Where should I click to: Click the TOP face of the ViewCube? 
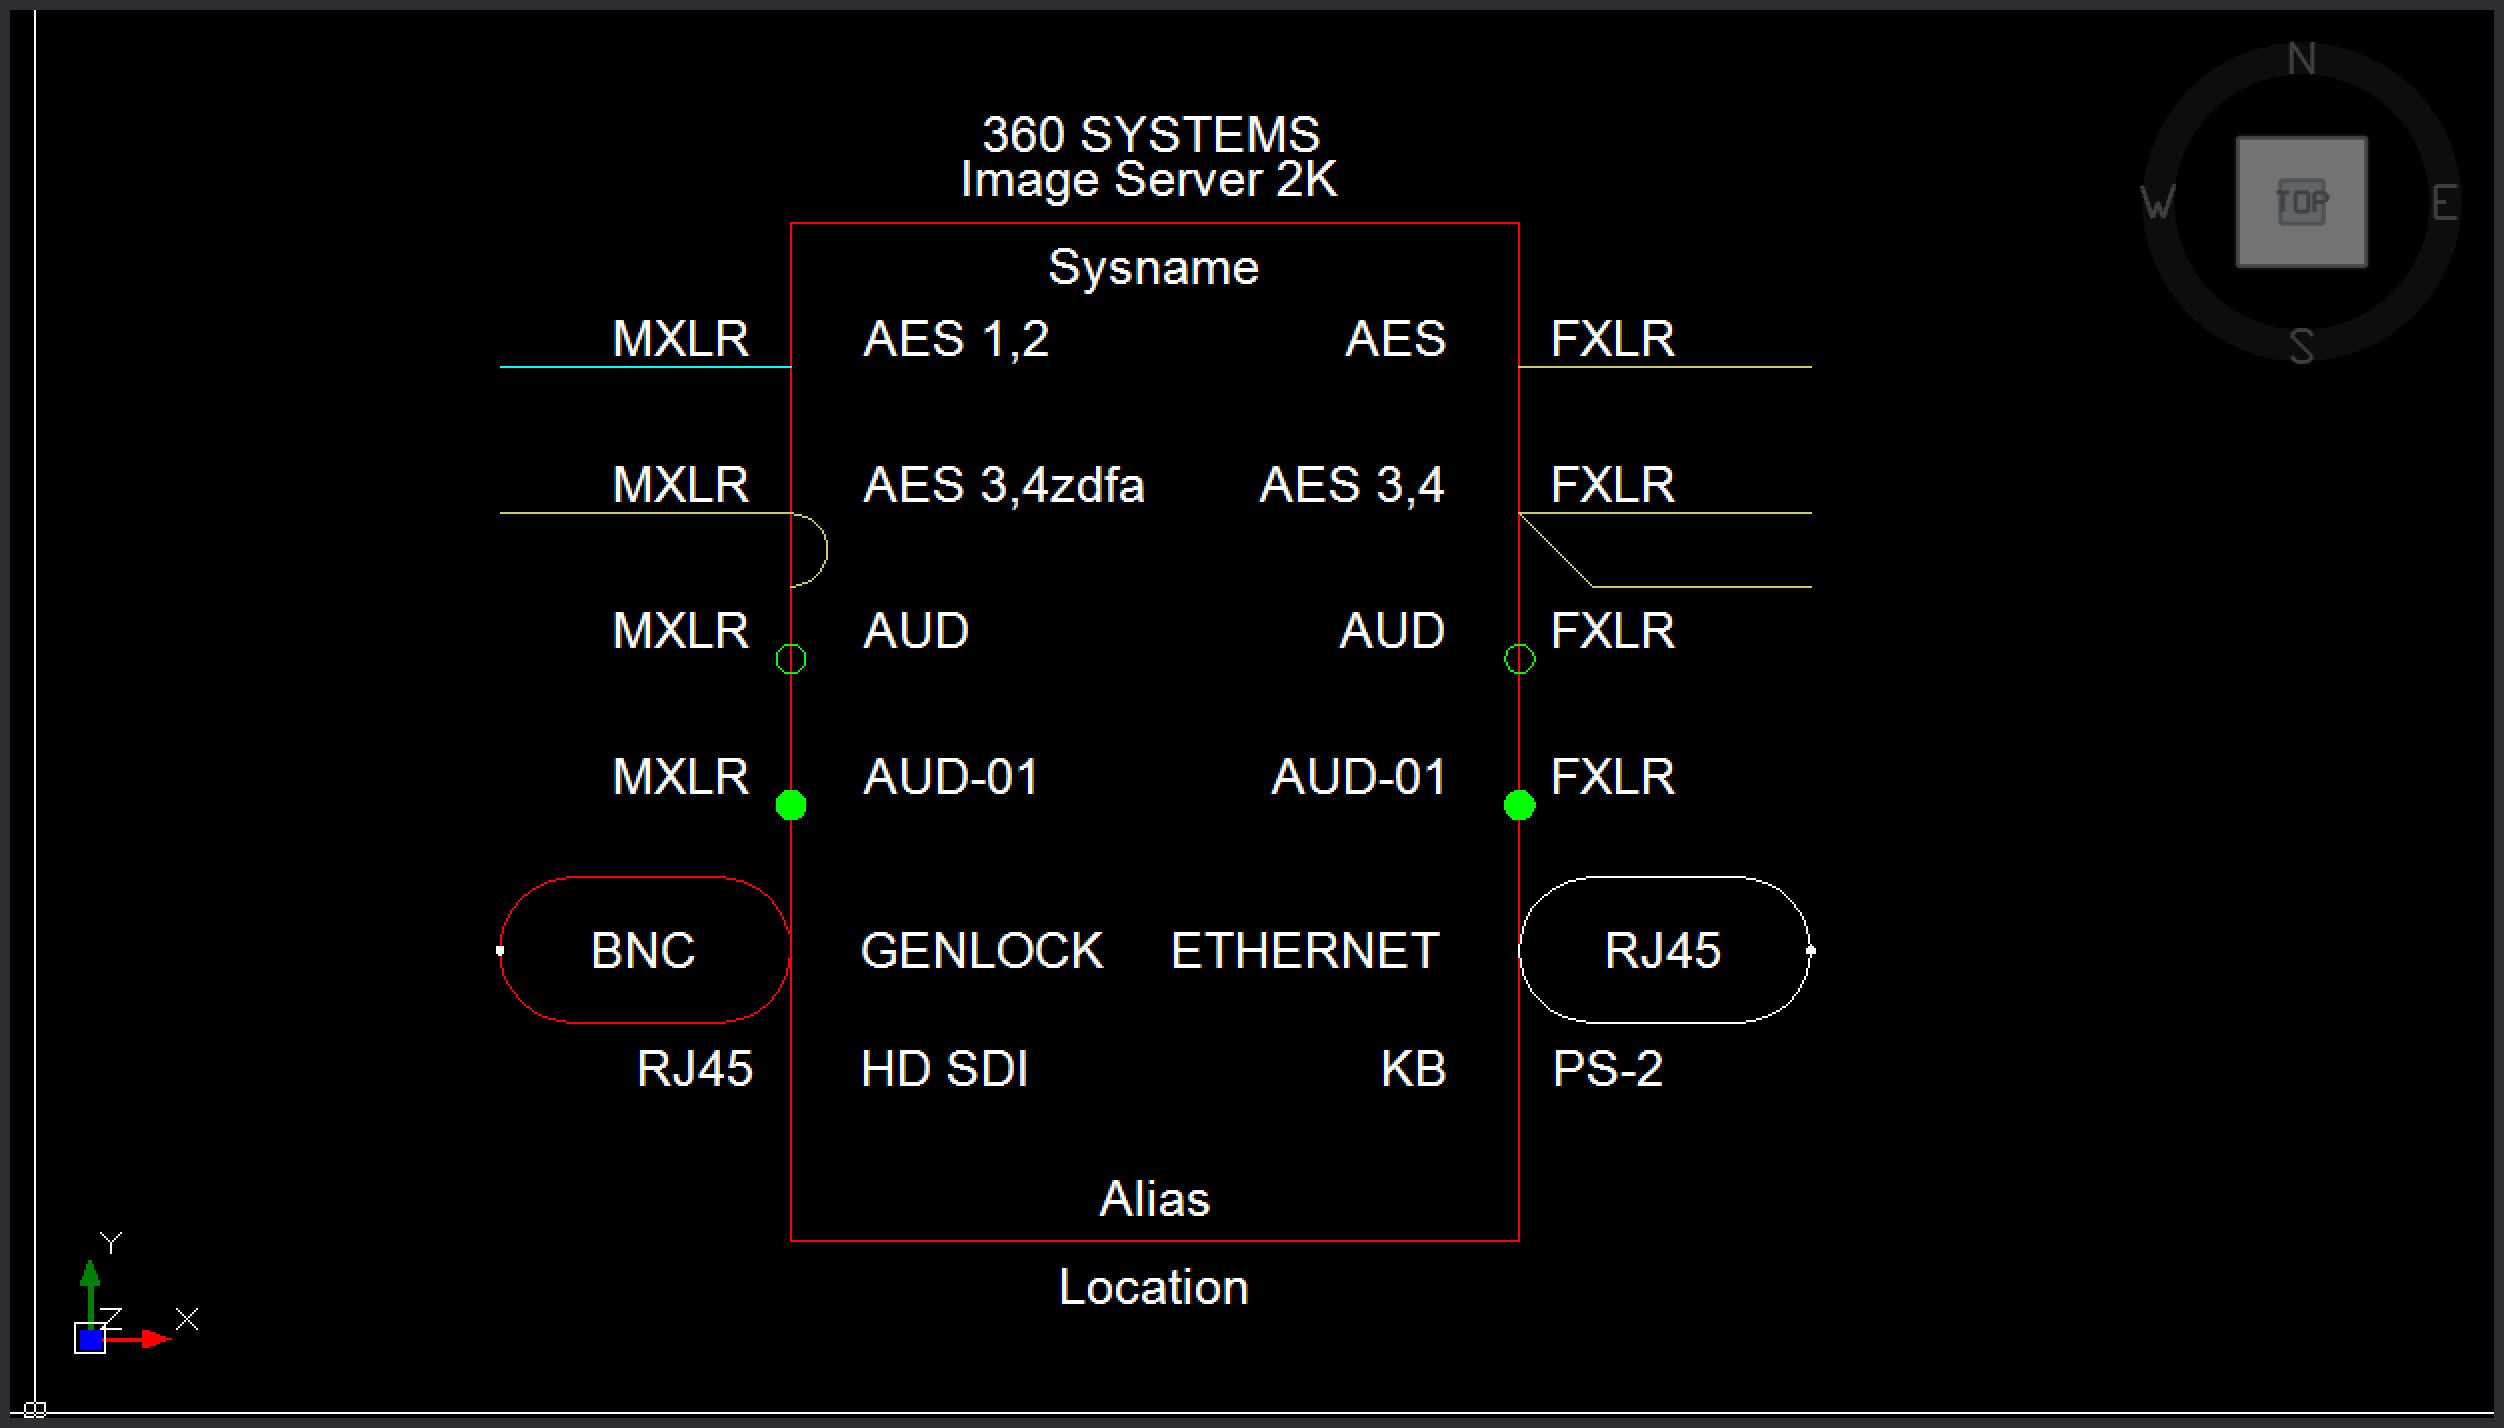2301,202
